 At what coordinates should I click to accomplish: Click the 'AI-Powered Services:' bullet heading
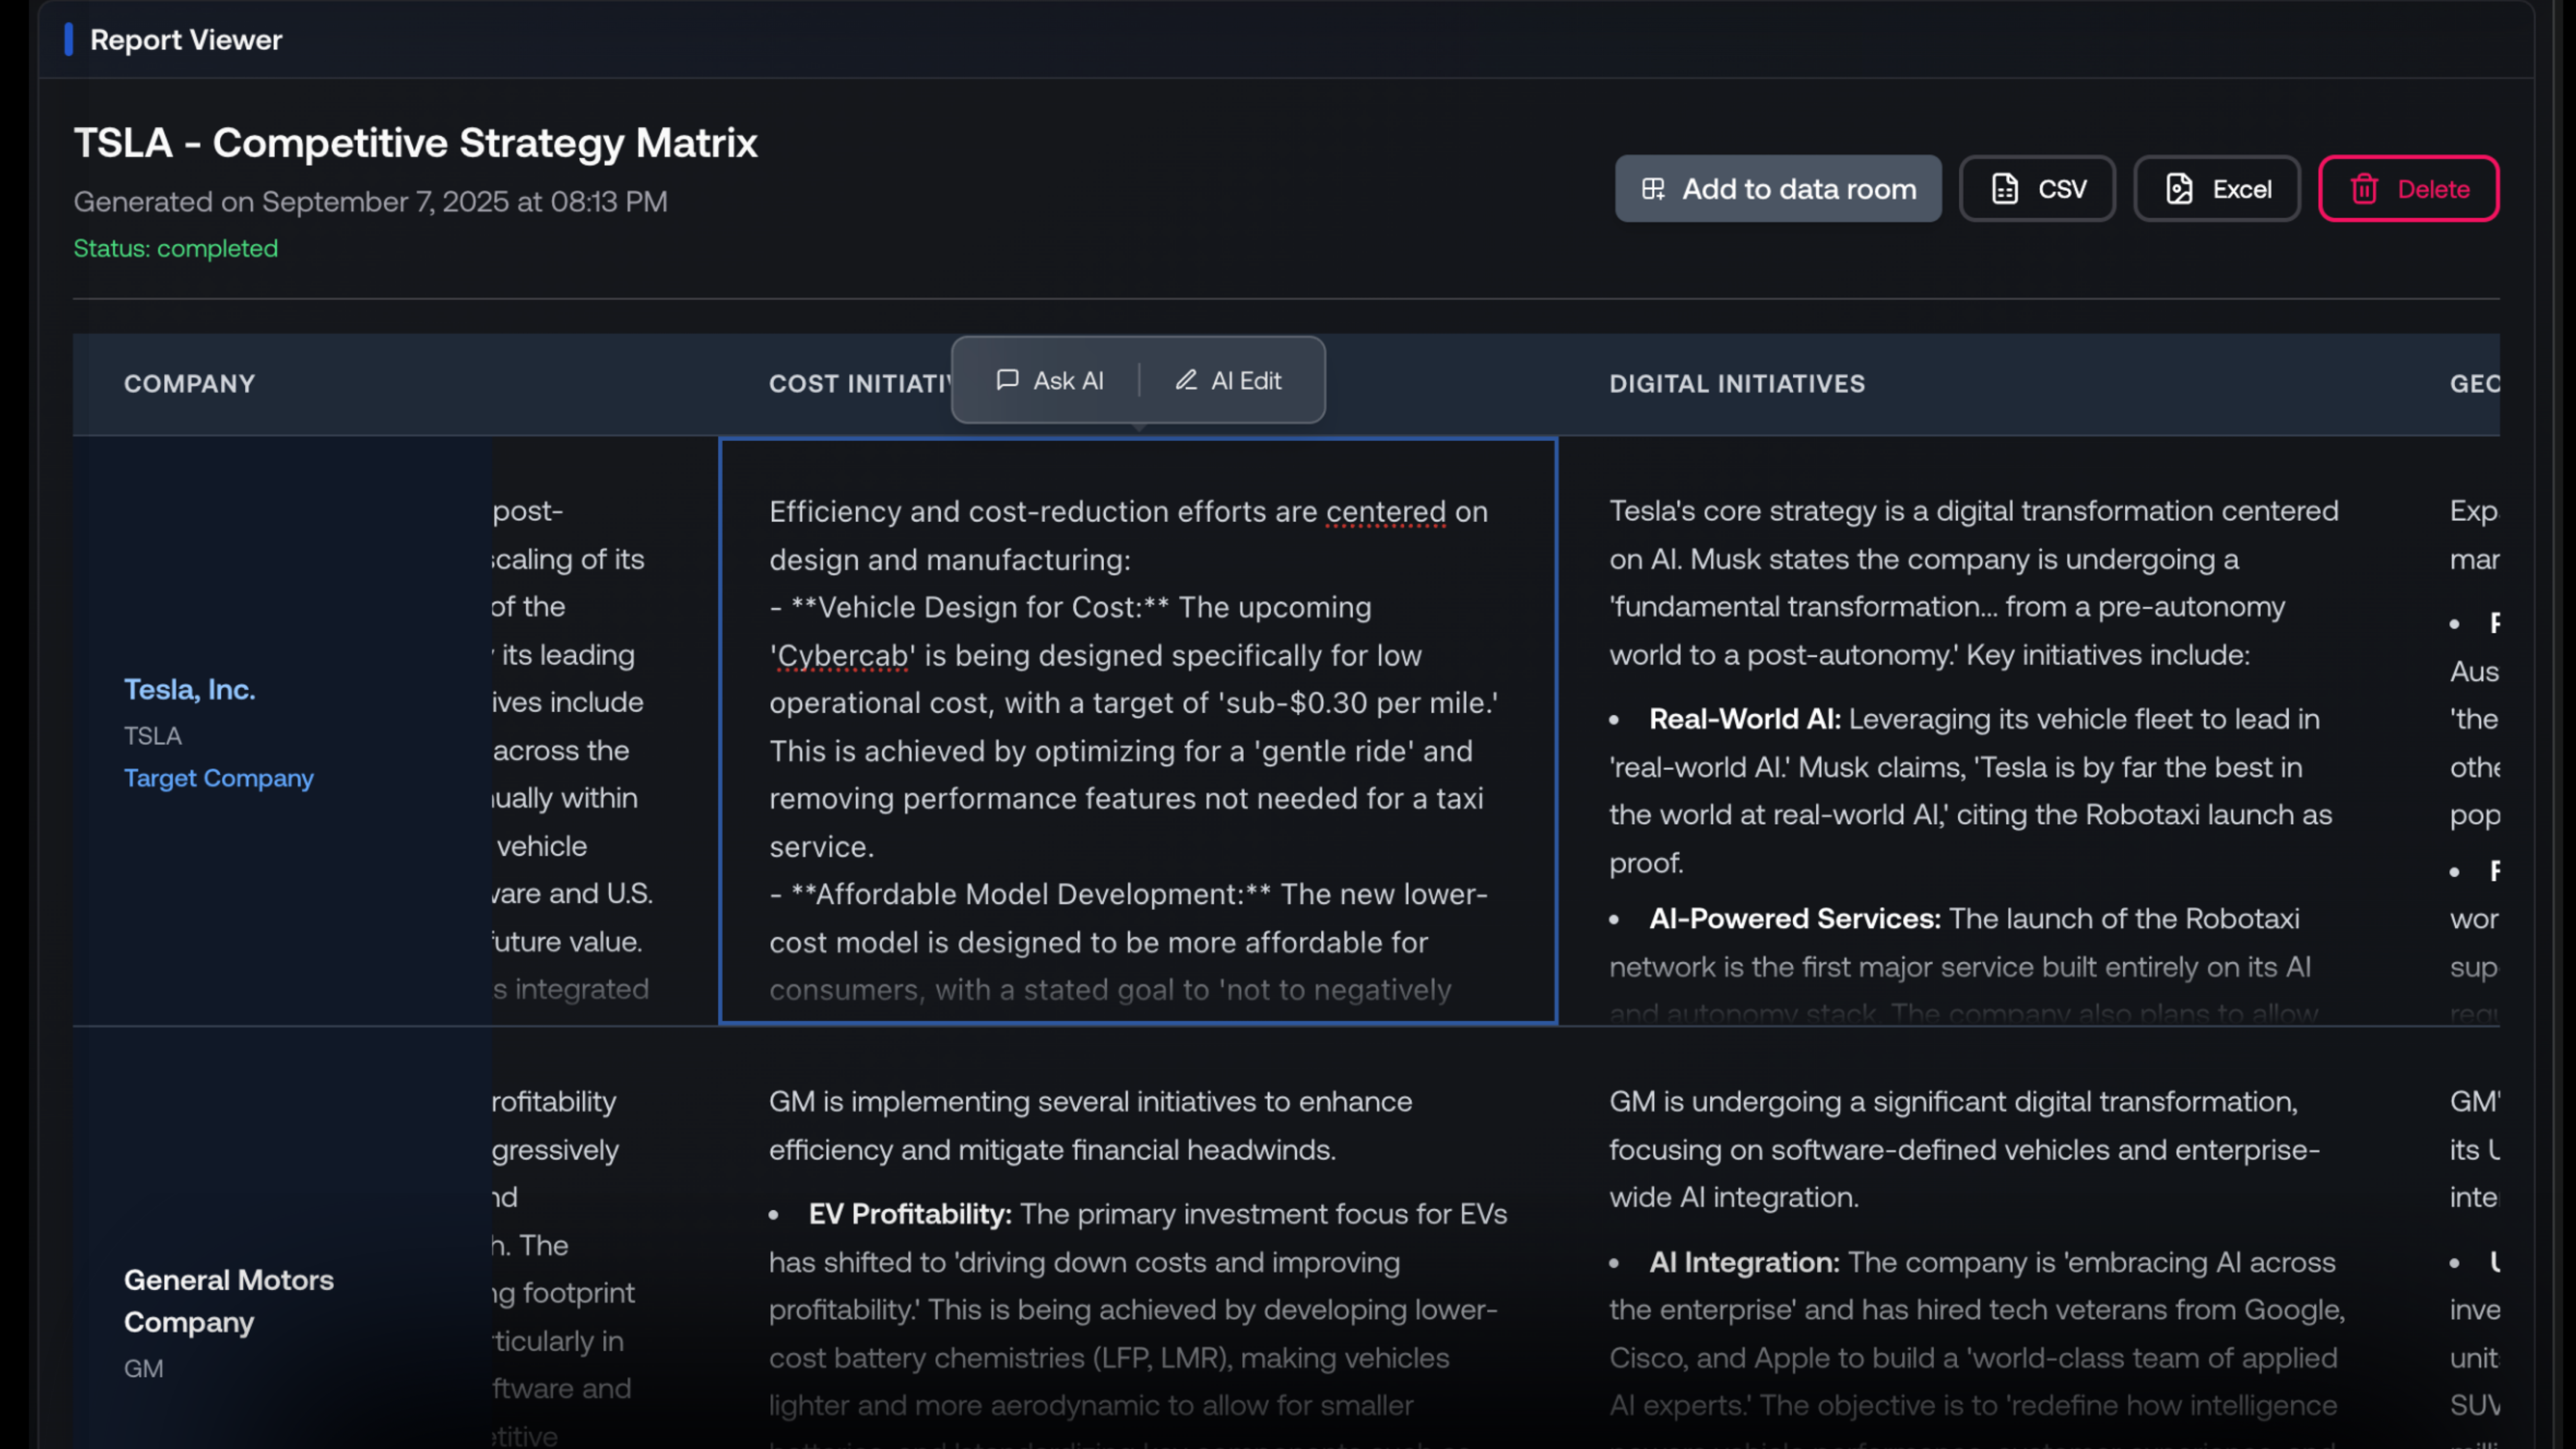(1795, 919)
